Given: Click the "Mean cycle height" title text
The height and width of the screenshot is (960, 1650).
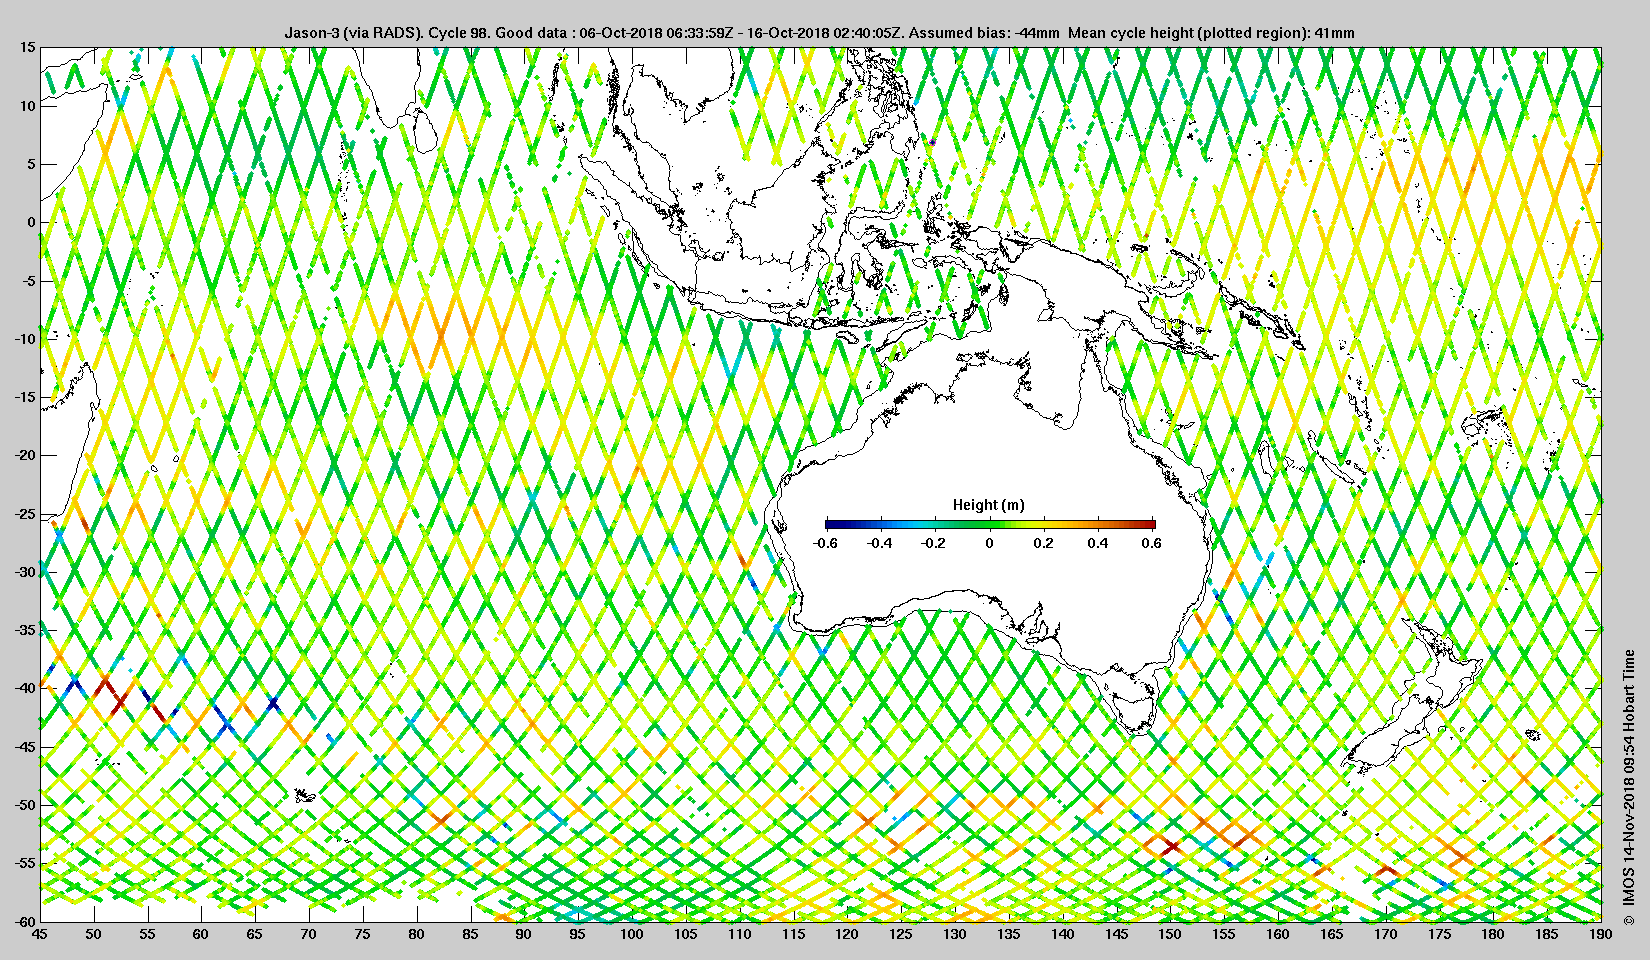Looking at the screenshot, I should tap(1129, 33).
